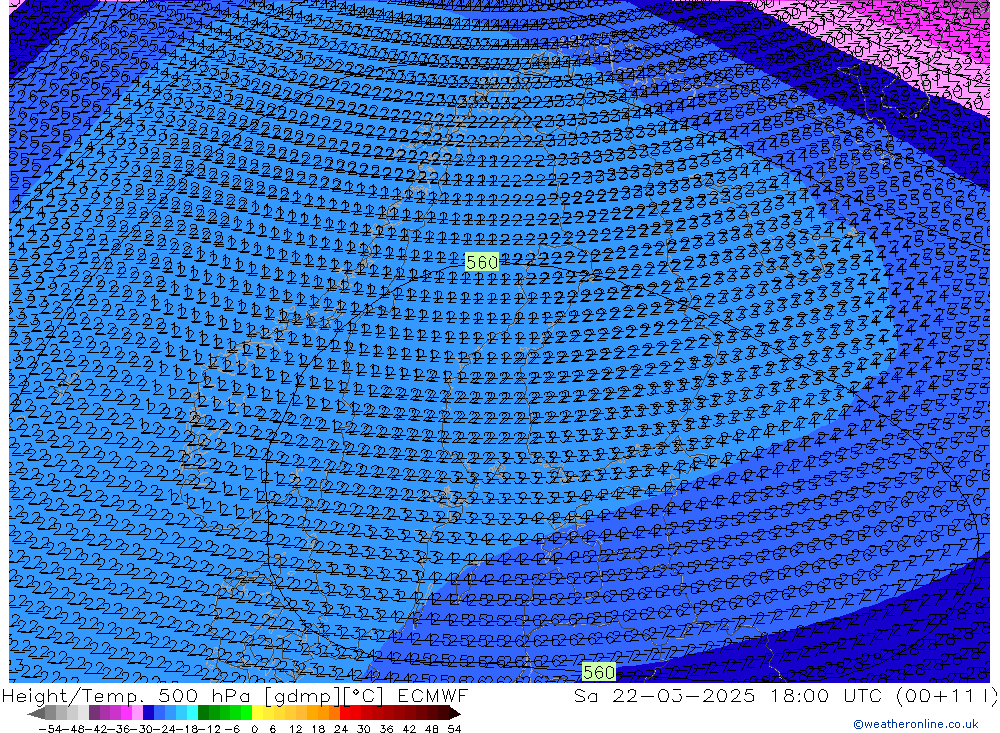This screenshot has width=1000, height=733.
Task: Open the weatheronline.co.uk copyright link
Action: point(915,724)
